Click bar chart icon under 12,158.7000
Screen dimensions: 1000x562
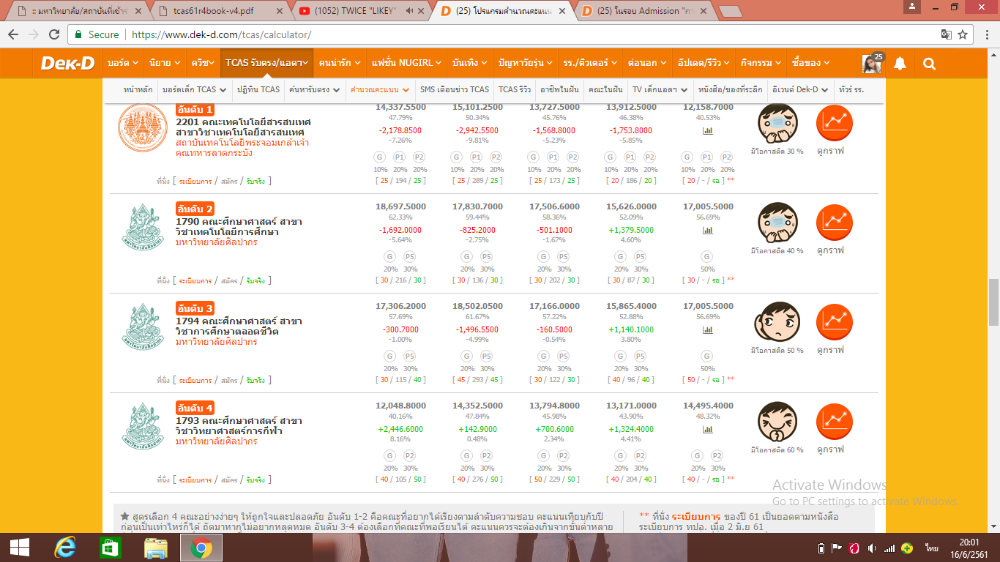click(708, 130)
